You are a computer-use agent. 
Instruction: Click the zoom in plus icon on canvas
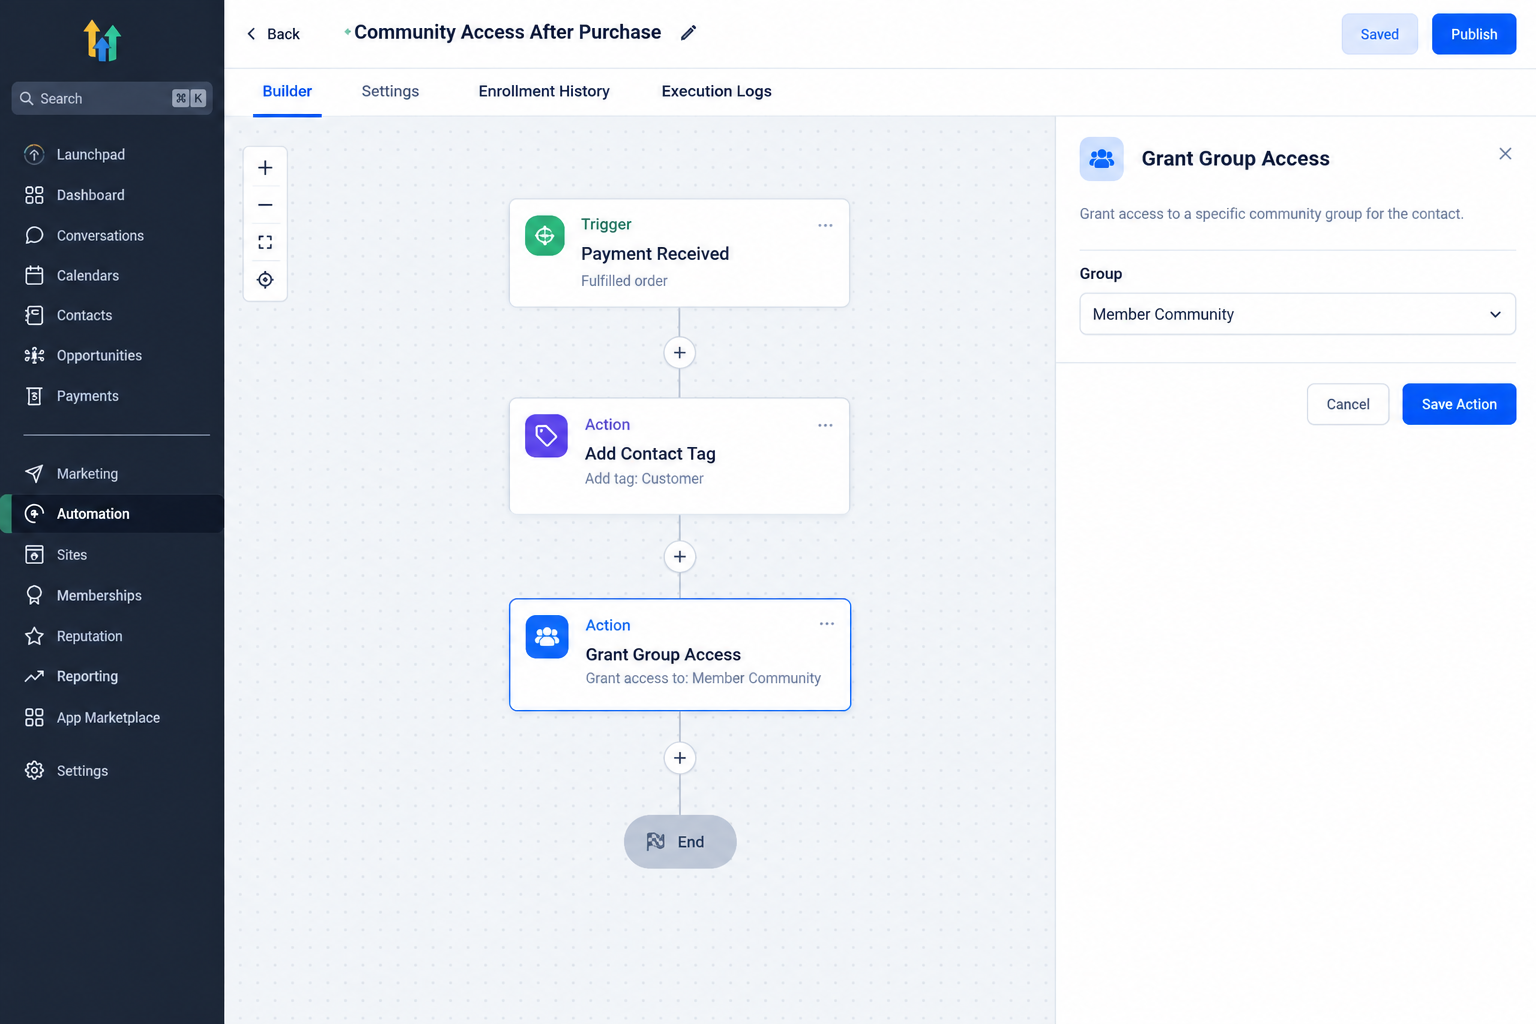pyautogui.click(x=265, y=168)
